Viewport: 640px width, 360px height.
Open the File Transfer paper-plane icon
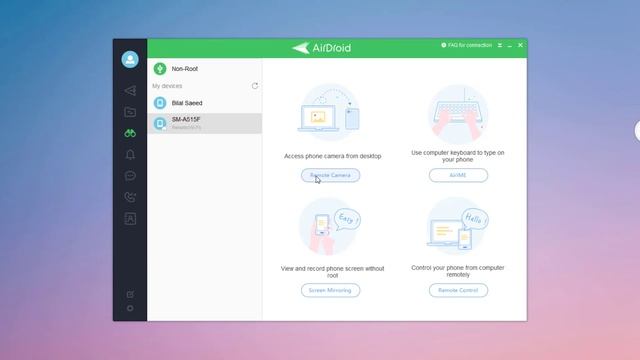[130, 90]
